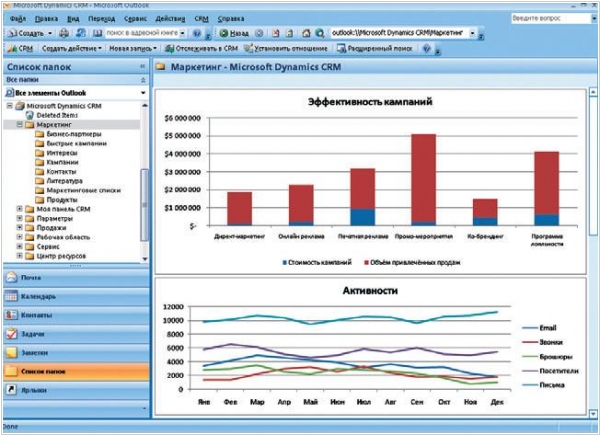
Task: Click the Refresh page icon
Action: click(x=290, y=33)
